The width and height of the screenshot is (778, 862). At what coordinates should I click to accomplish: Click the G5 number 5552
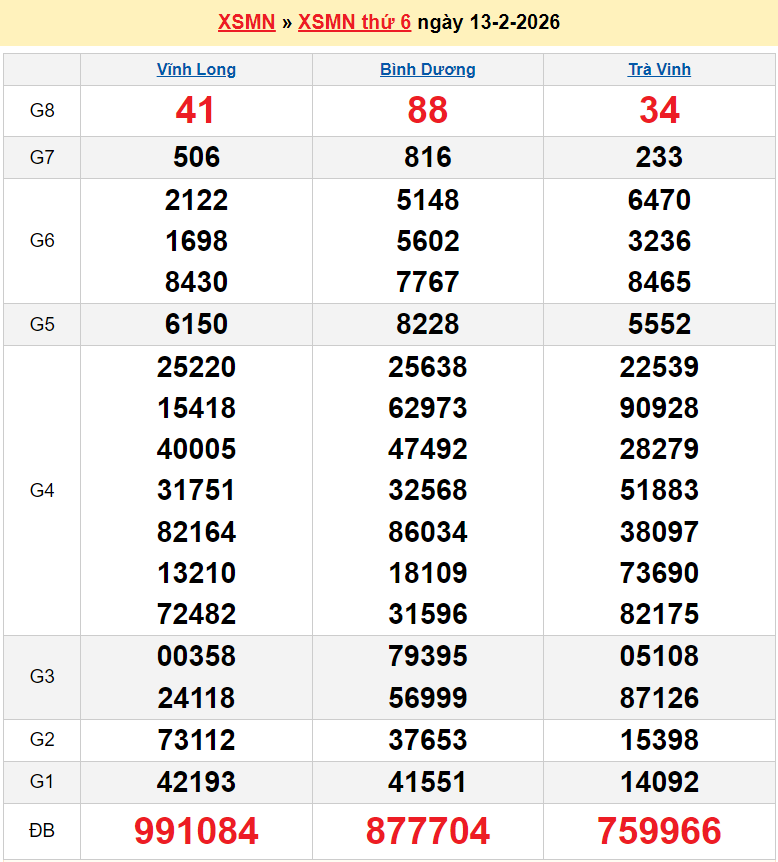click(x=659, y=324)
